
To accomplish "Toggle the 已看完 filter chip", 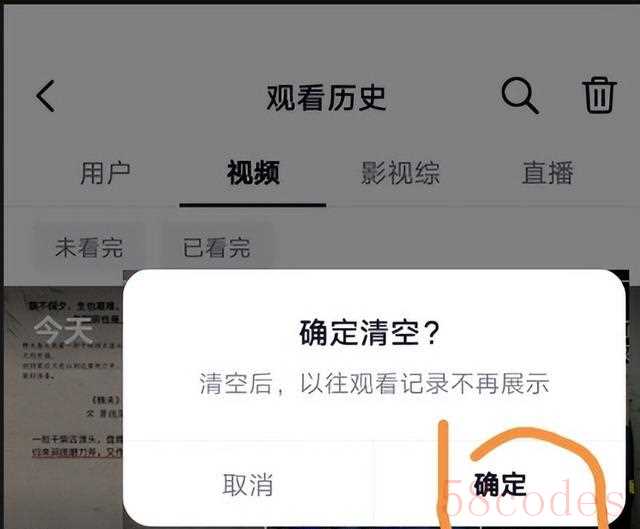I will (x=217, y=247).
